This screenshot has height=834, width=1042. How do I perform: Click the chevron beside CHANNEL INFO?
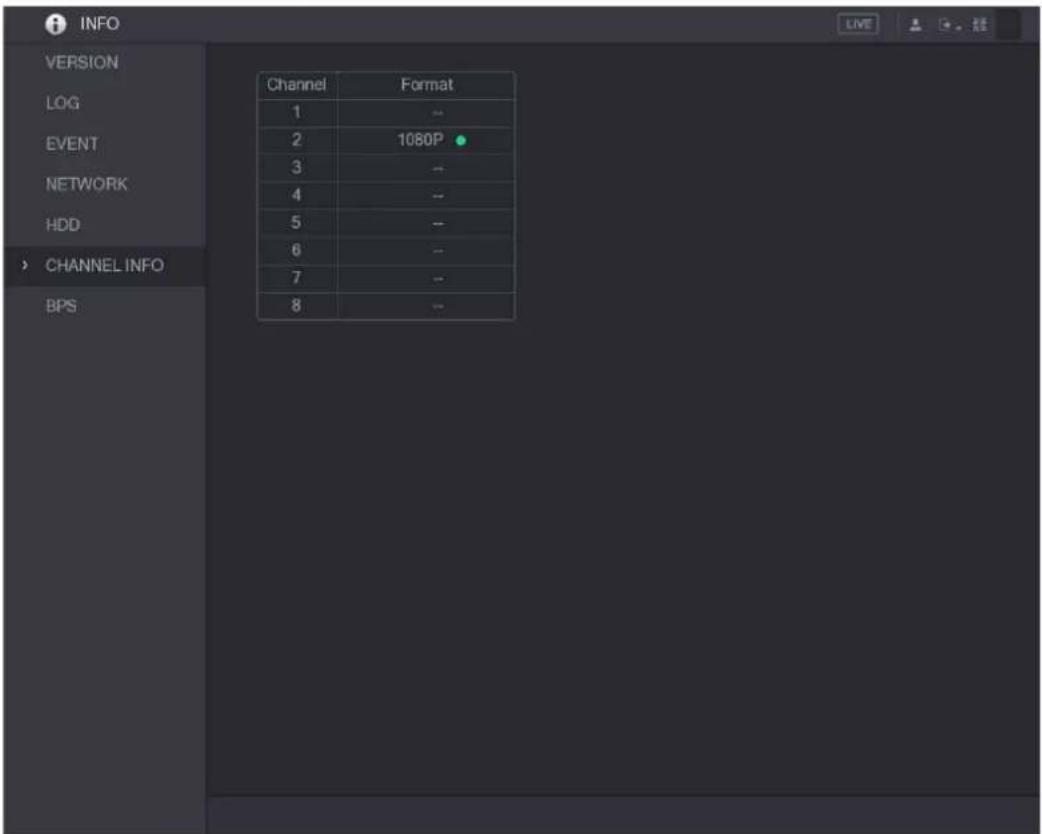point(25,265)
